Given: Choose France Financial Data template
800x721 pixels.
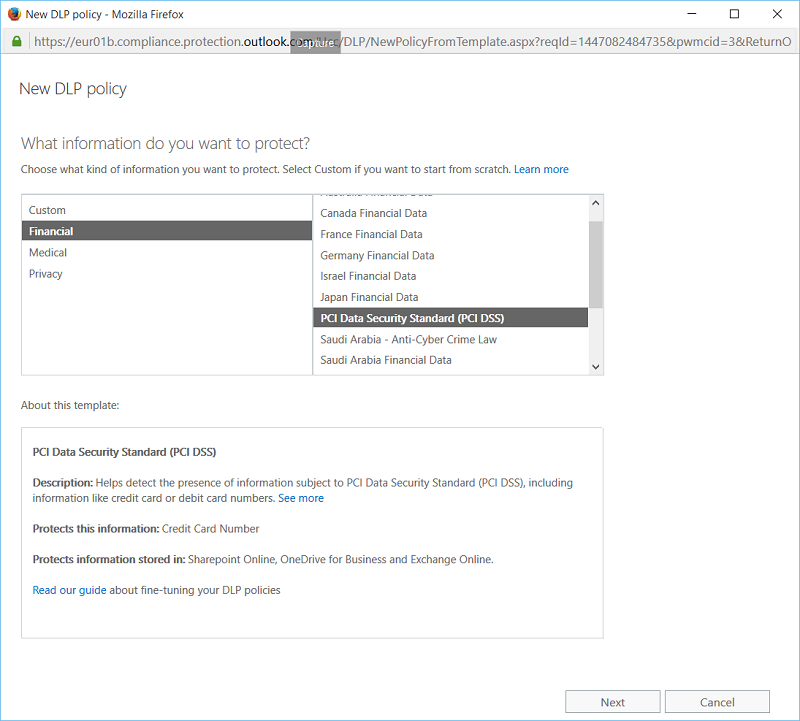Looking at the screenshot, I should click(x=451, y=234).
